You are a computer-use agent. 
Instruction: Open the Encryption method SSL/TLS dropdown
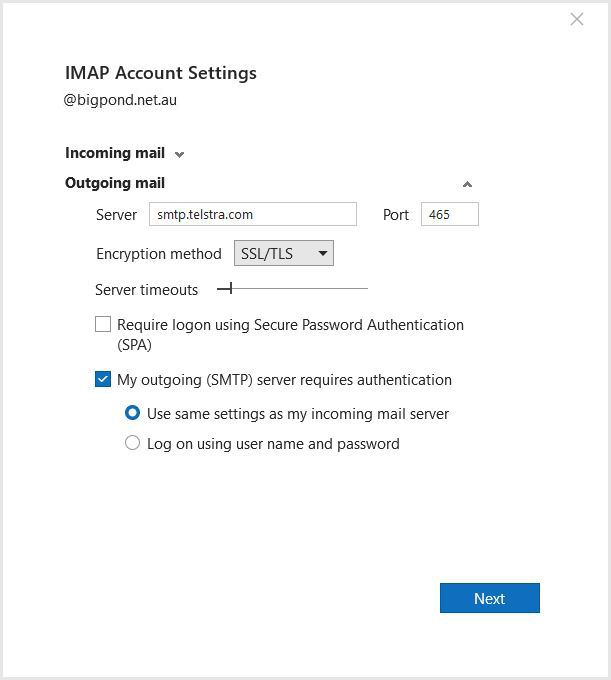click(283, 253)
